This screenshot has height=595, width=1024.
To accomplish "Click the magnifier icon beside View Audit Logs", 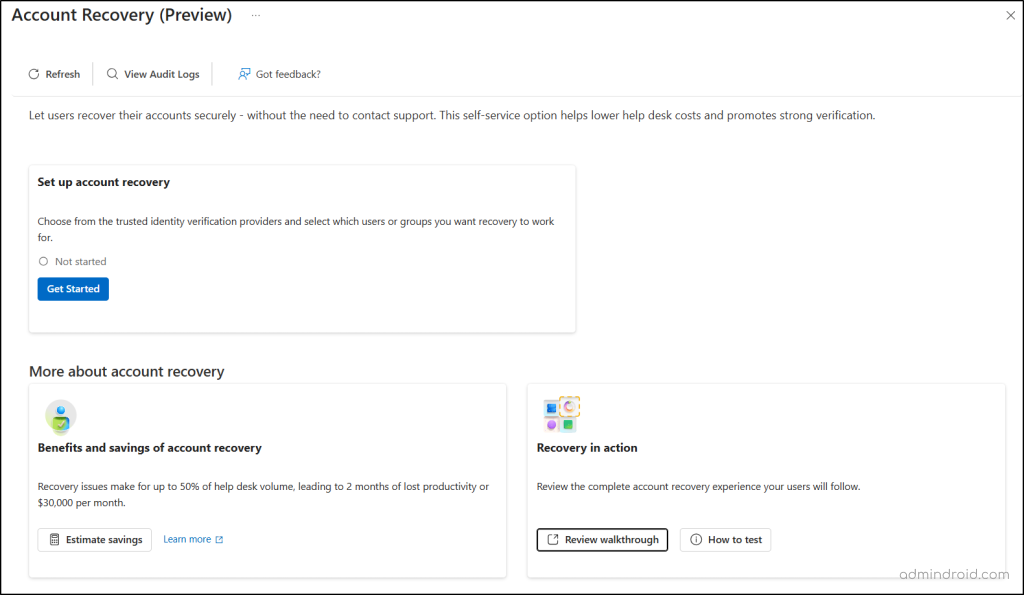I will 110,73.
